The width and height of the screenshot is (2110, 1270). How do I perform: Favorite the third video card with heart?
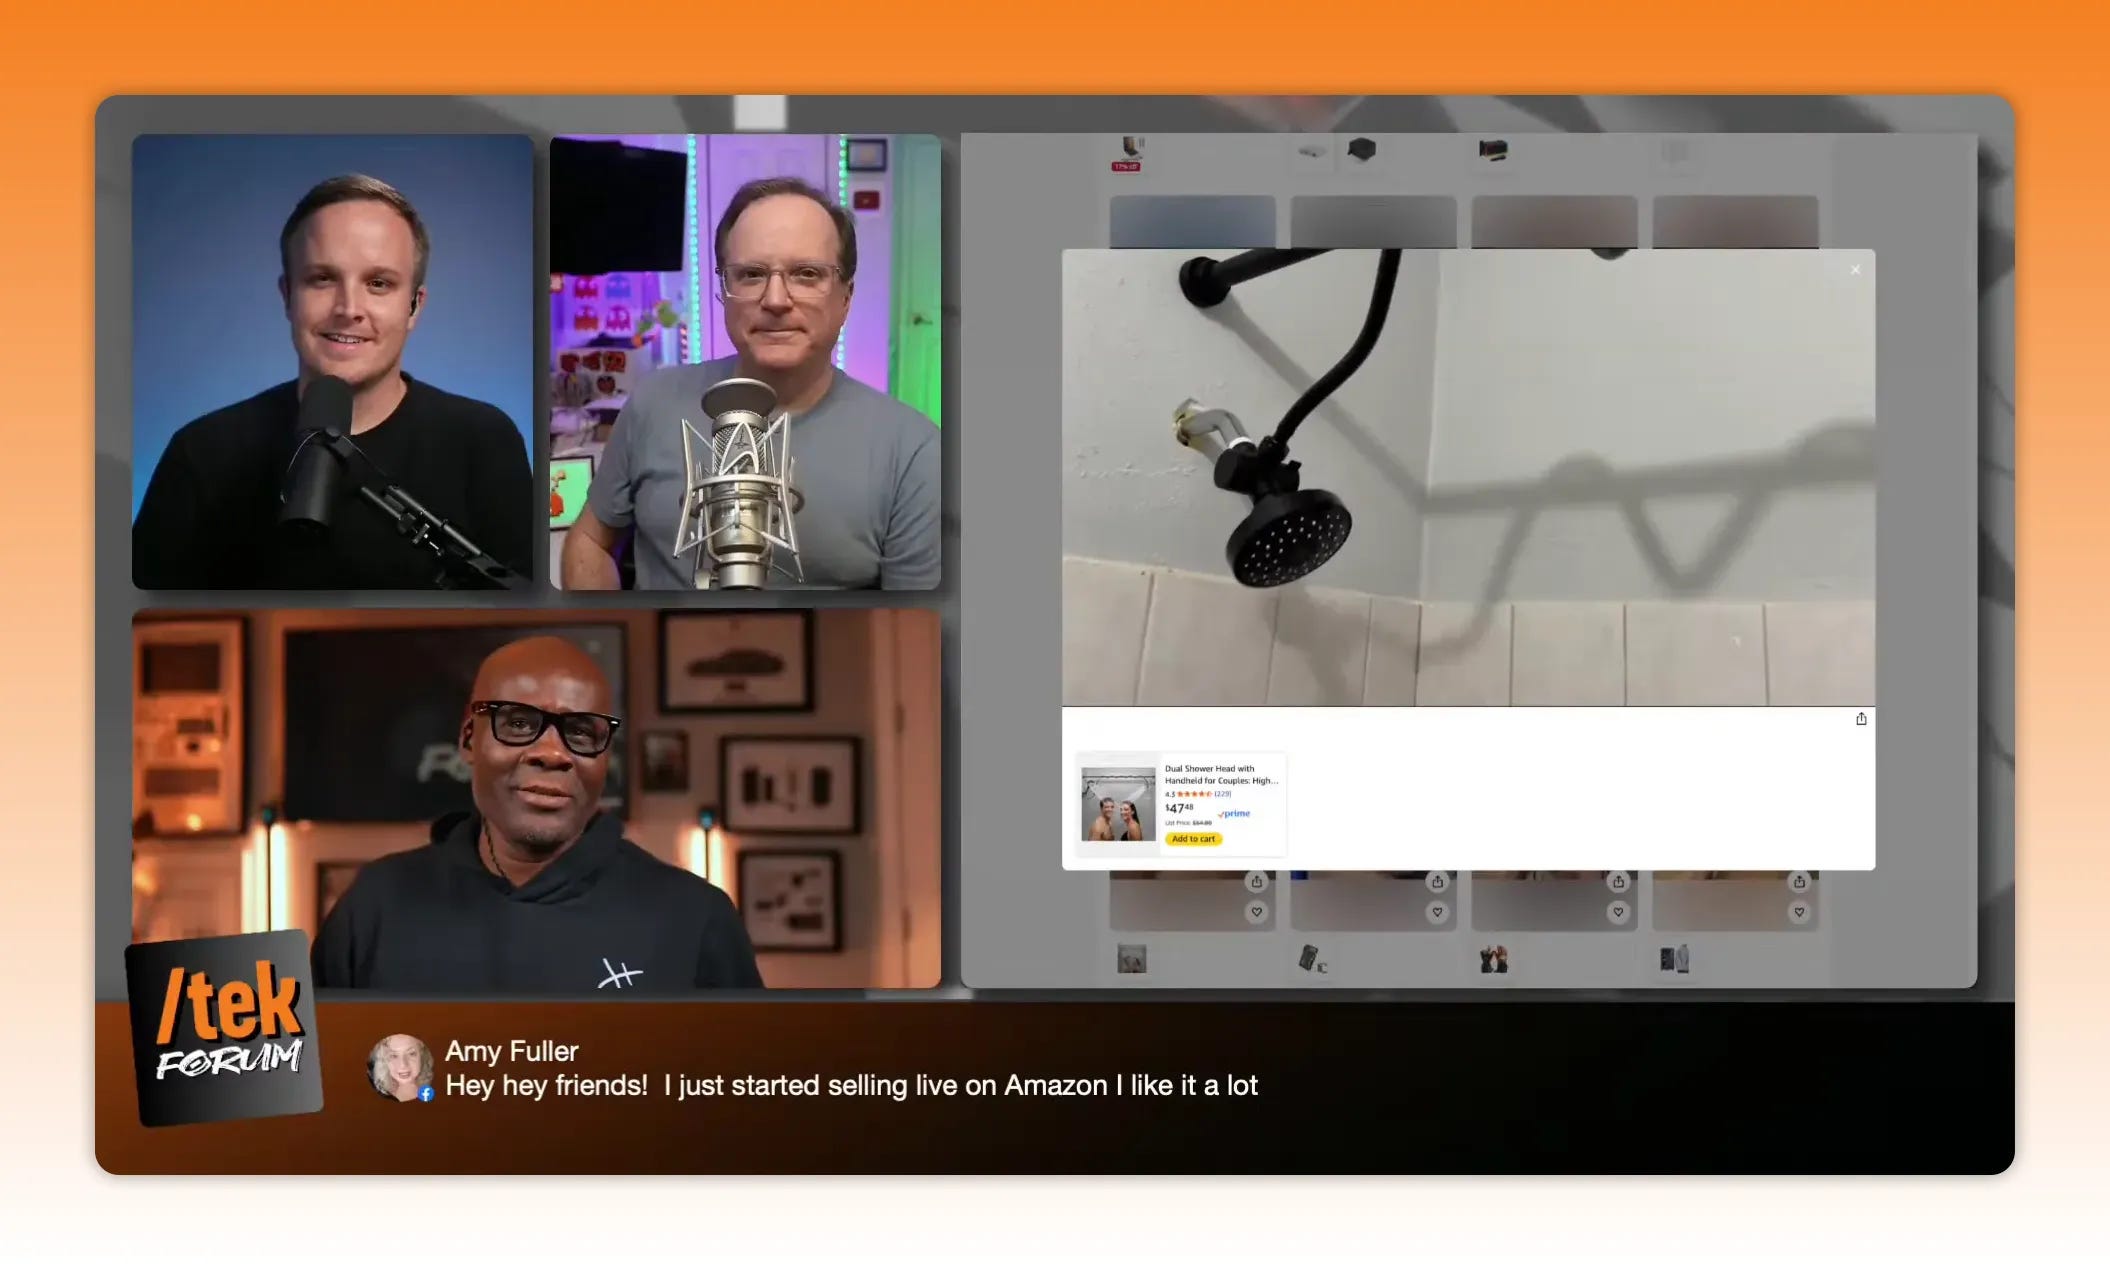click(x=1618, y=912)
